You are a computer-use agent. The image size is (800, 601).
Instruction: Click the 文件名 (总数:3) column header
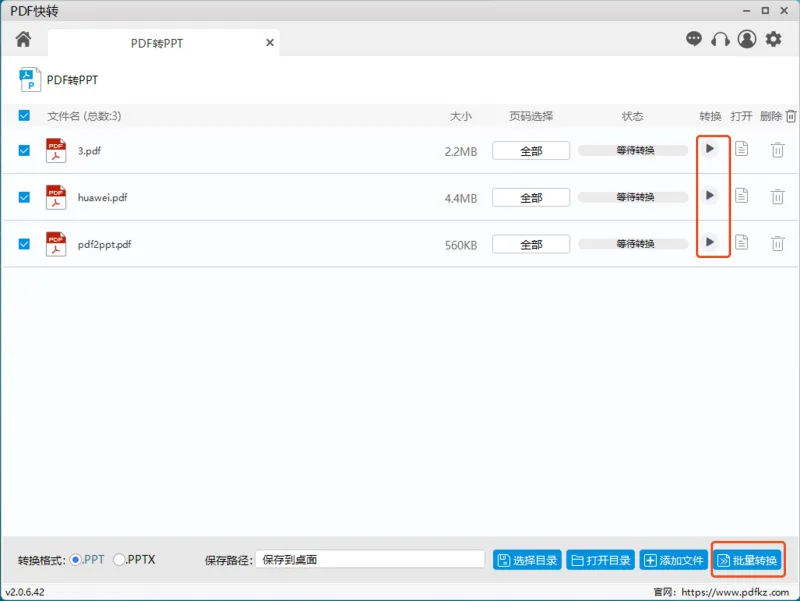(84, 116)
